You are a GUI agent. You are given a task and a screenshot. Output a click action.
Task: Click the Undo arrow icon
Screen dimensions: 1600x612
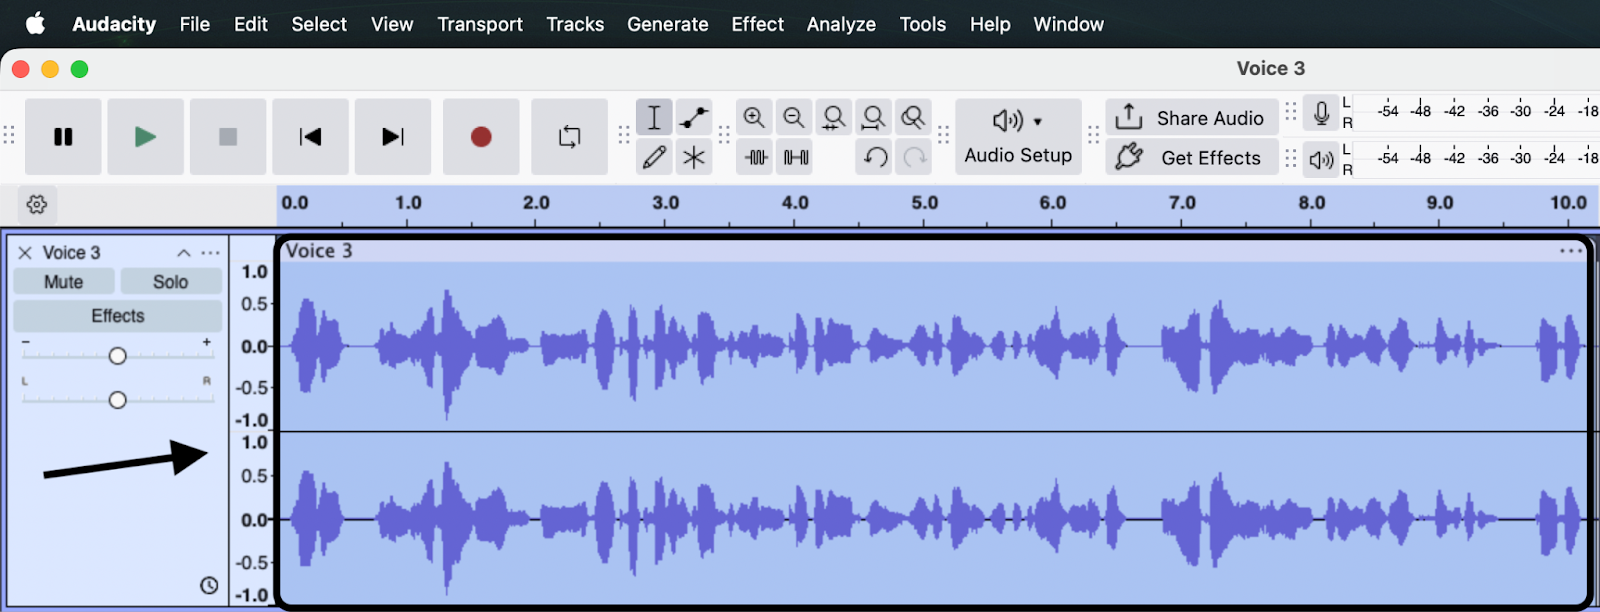tap(875, 157)
